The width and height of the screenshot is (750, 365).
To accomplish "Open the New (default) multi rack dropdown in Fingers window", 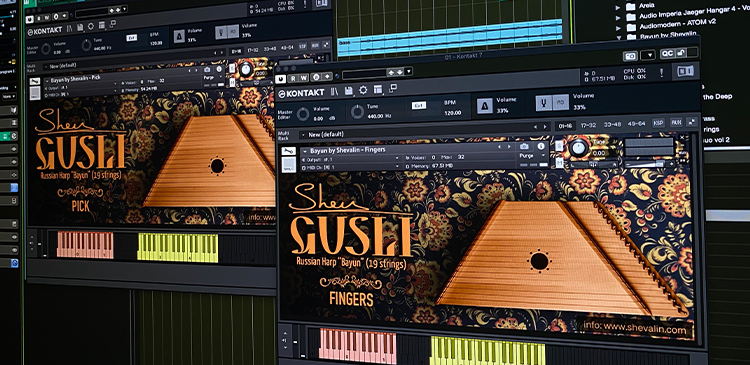I will pyautogui.click(x=303, y=135).
